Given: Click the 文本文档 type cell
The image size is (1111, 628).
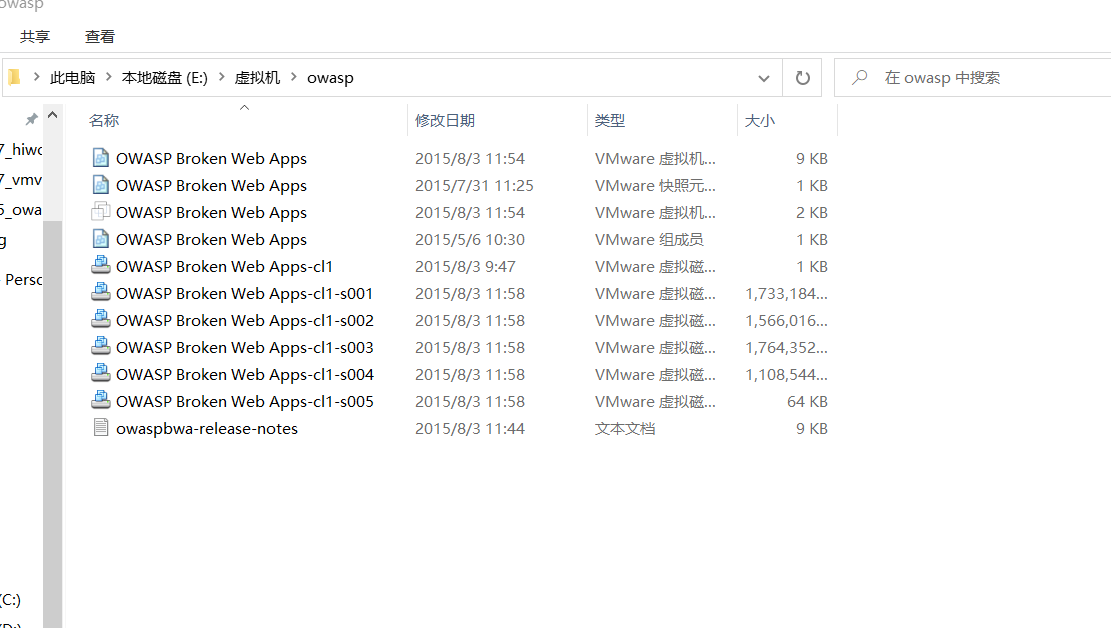Looking at the screenshot, I should [x=625, y=428].
